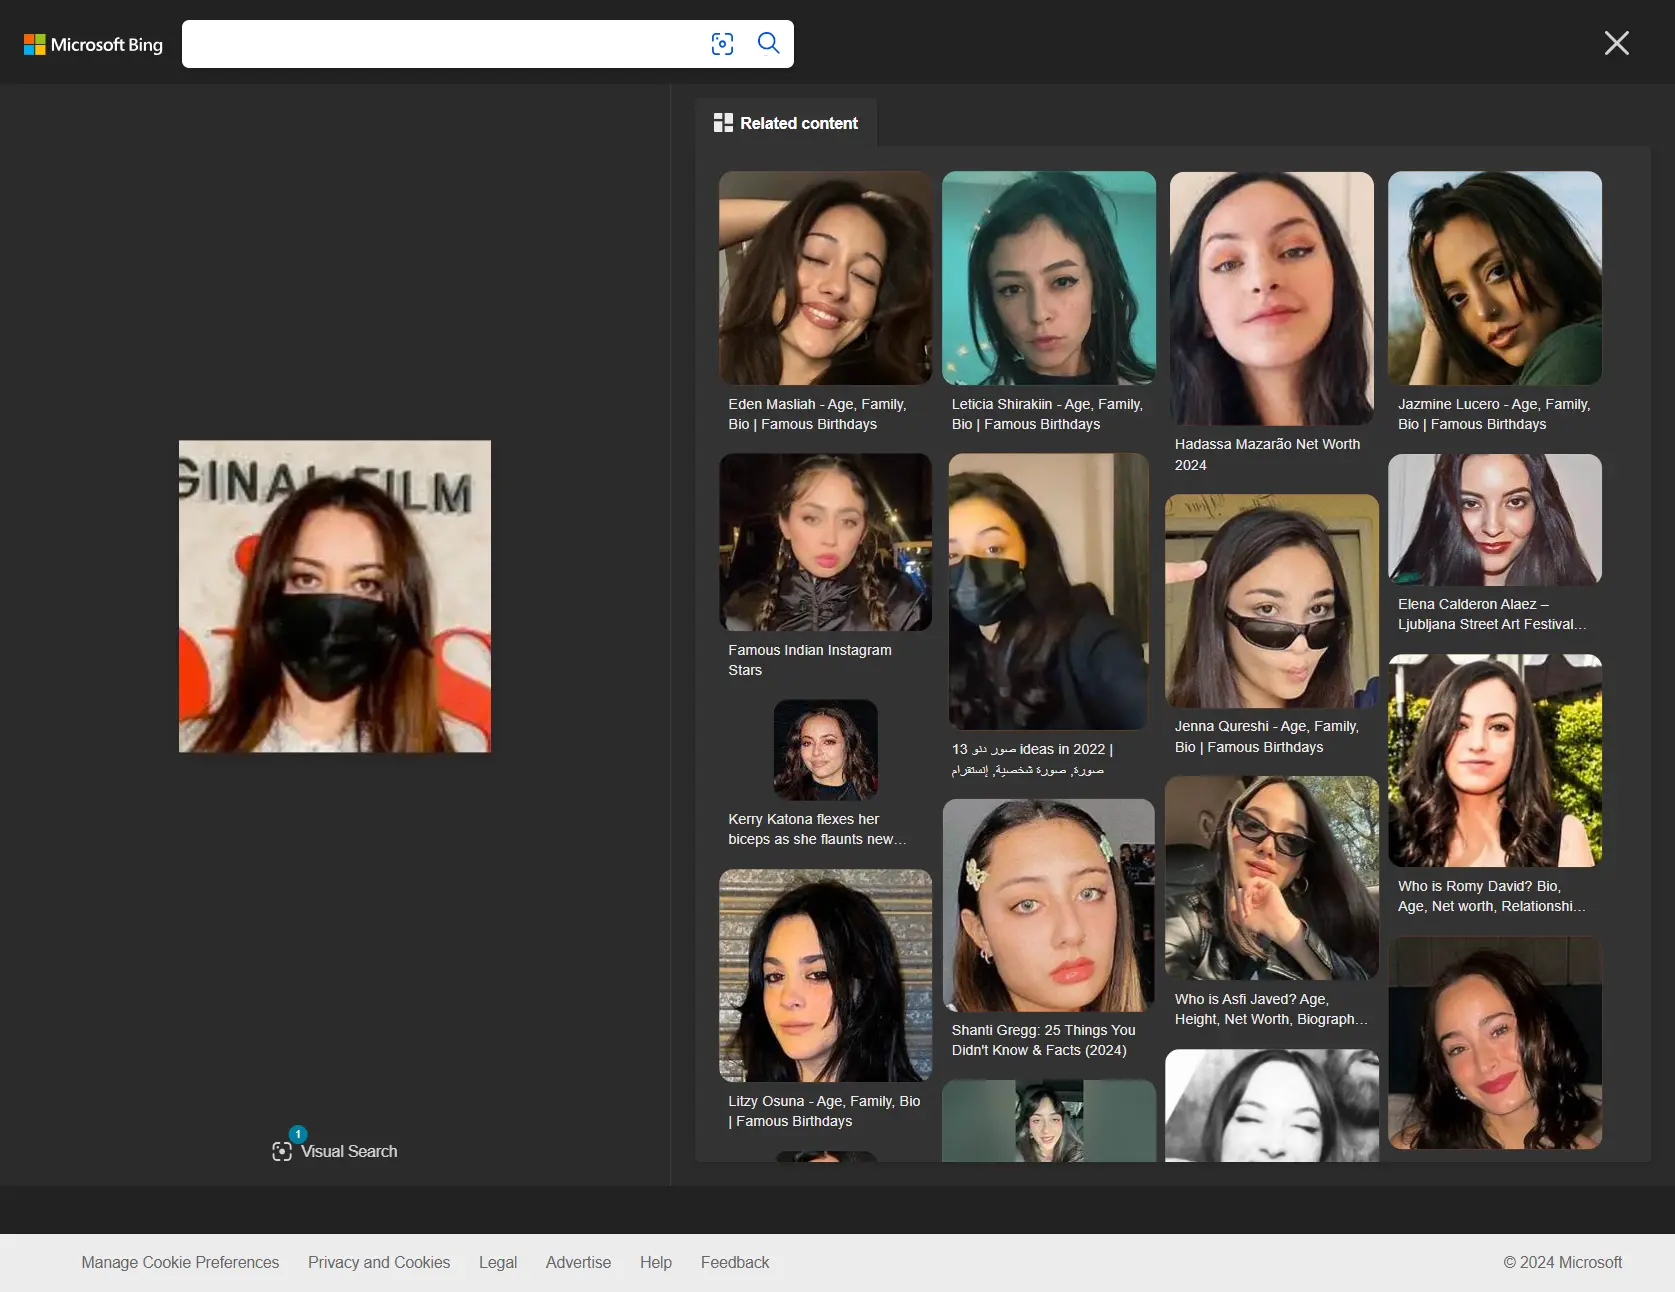
Task: Open Kerry Katona article thumbnail
Action: pyautogui.click(x=825, y=749)
